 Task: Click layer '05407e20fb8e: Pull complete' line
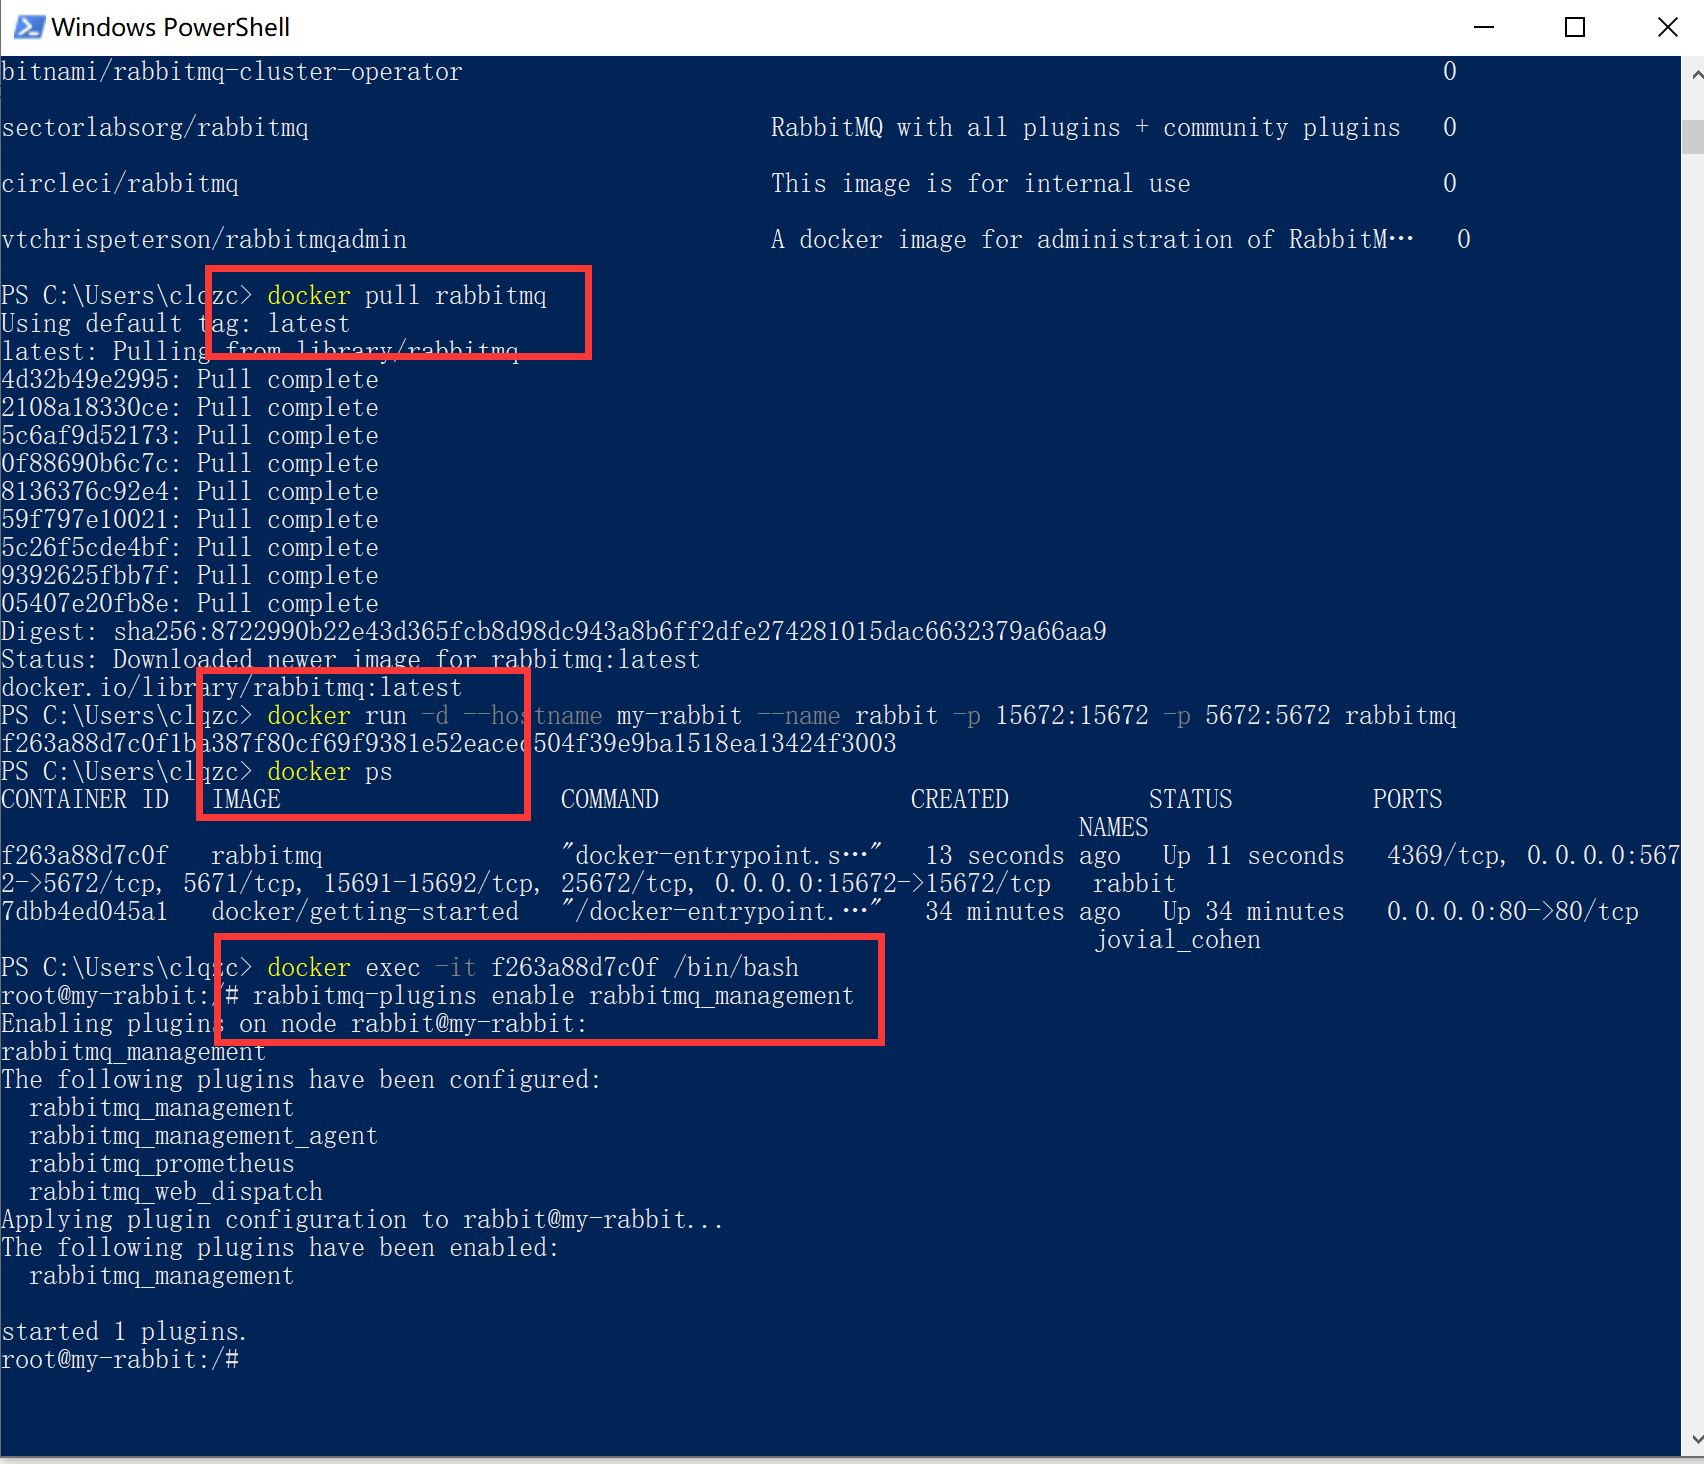coord(190,604)
